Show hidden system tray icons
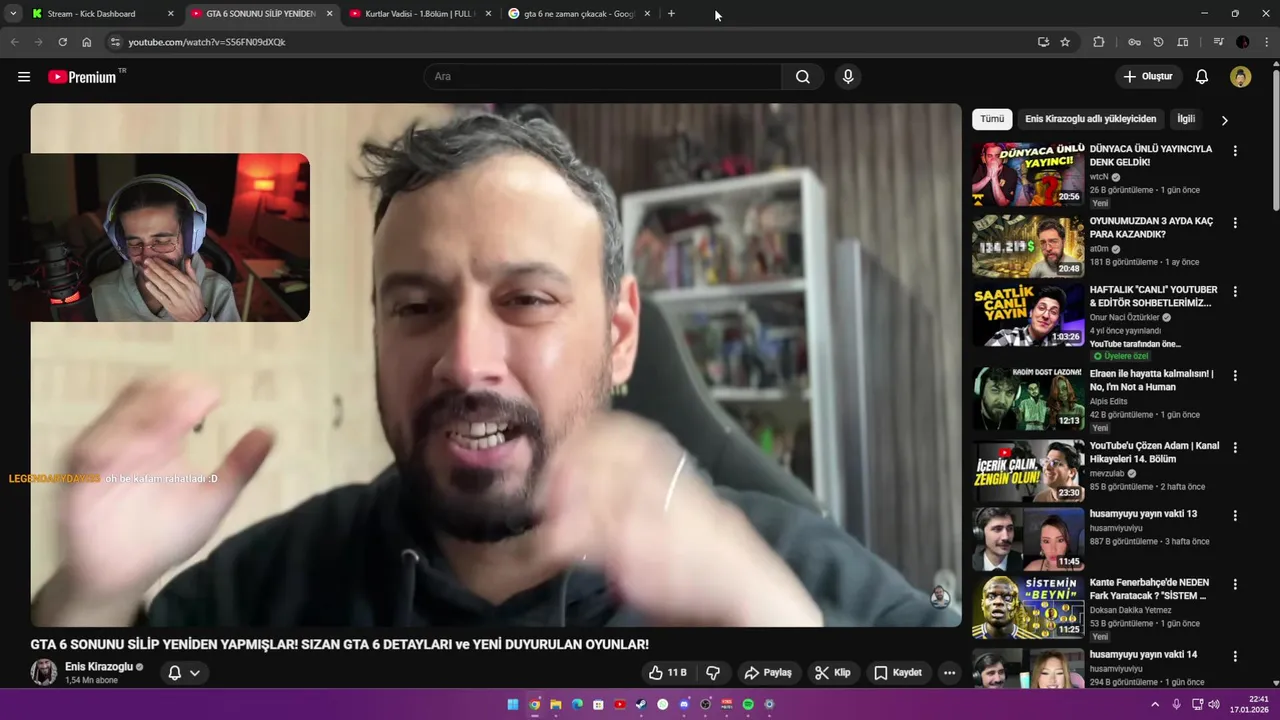1280x720 pixels. point(1155,704)
